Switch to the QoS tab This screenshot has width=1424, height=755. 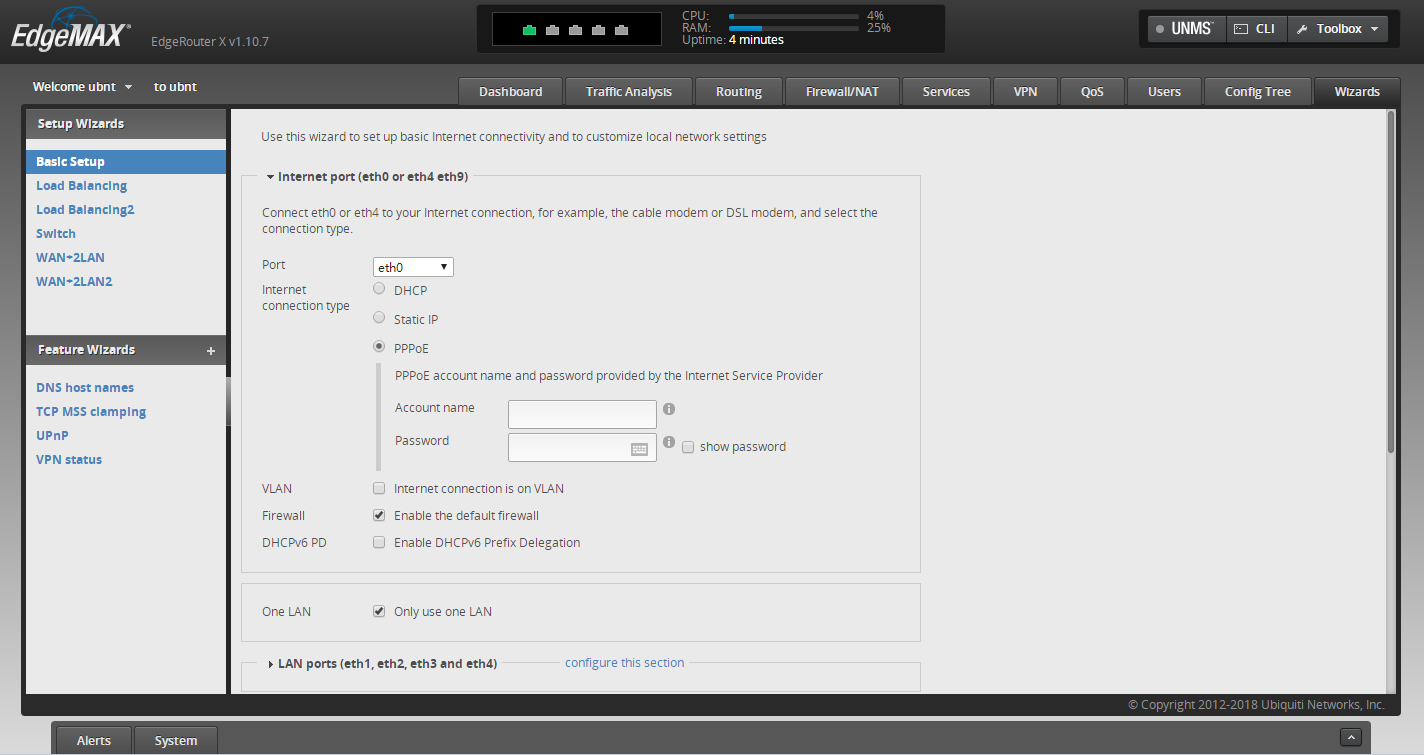[1092, 91]
